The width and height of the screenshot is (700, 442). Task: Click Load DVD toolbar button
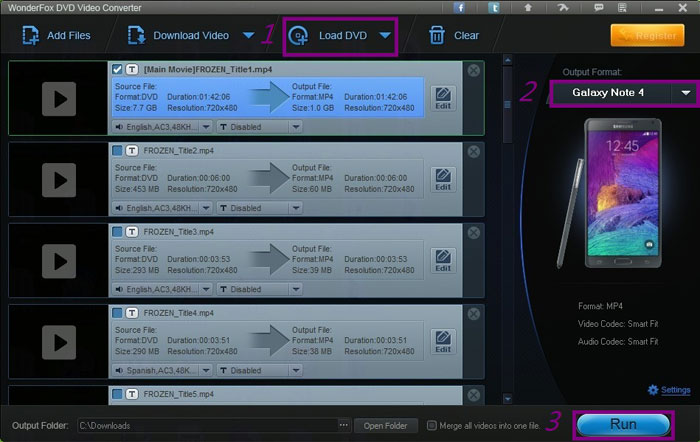click(x=328, y=36)
